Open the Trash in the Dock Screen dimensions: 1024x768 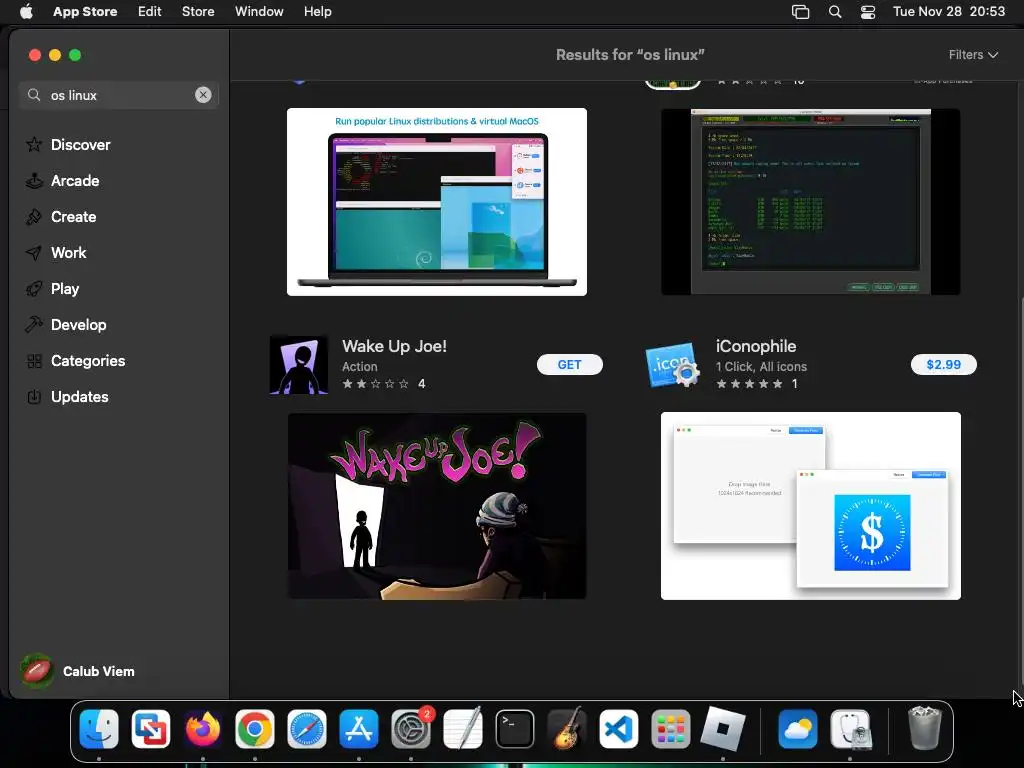pyautogui.click(x=924, y=729)
